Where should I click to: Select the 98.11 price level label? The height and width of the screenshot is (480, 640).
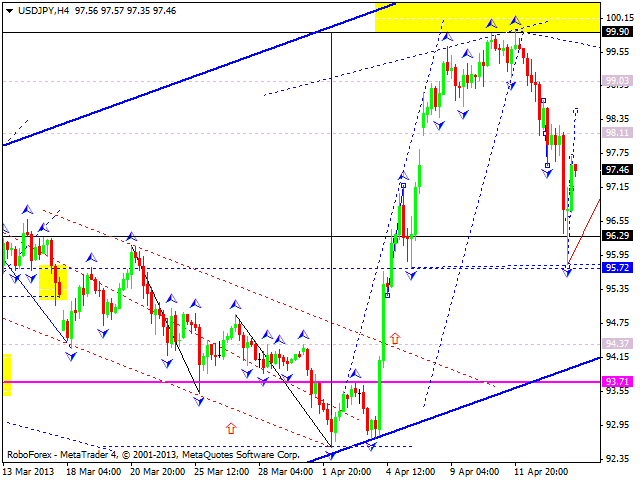(617, 132)
